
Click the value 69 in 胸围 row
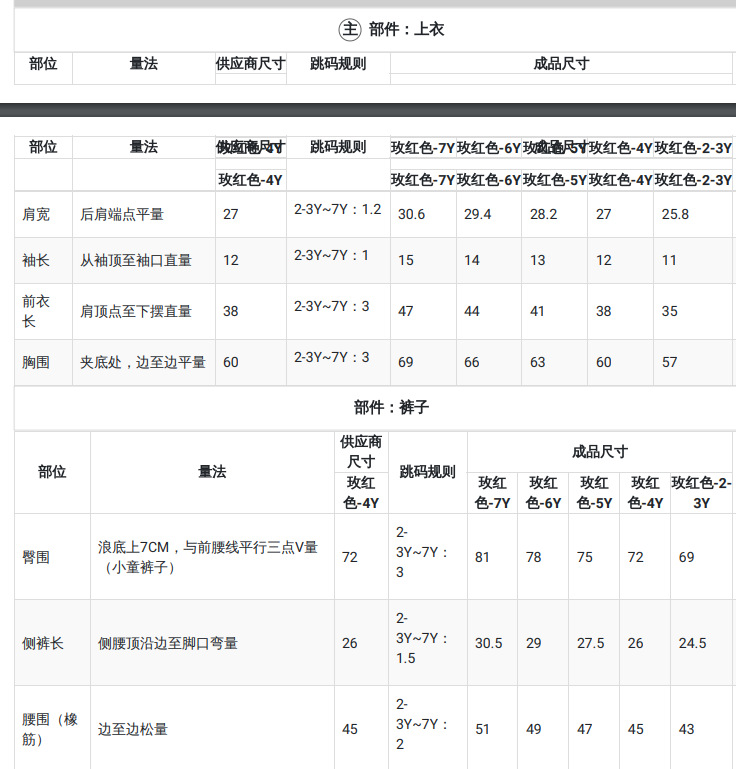(406, 362)
